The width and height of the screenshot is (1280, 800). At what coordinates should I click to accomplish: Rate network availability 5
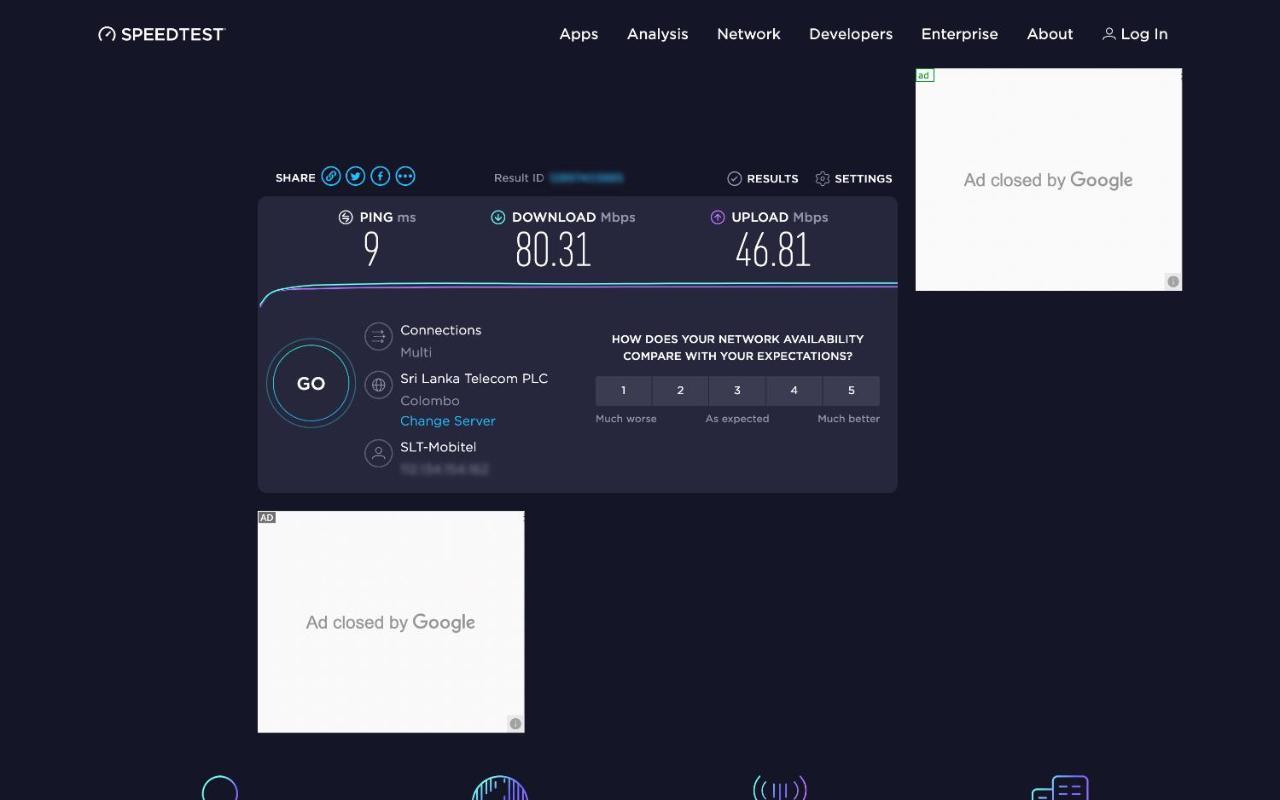pyautogui.click(x=851, y=390)
